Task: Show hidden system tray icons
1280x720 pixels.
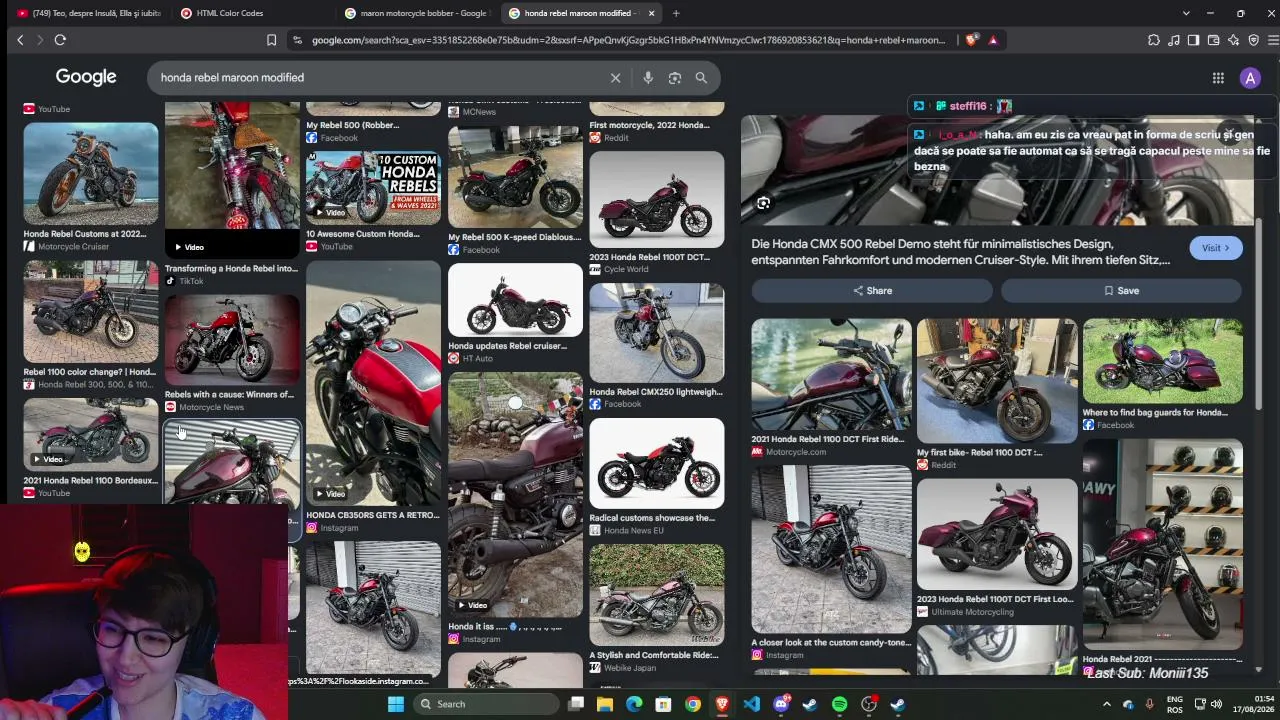Action: [x=1107, y=704]
